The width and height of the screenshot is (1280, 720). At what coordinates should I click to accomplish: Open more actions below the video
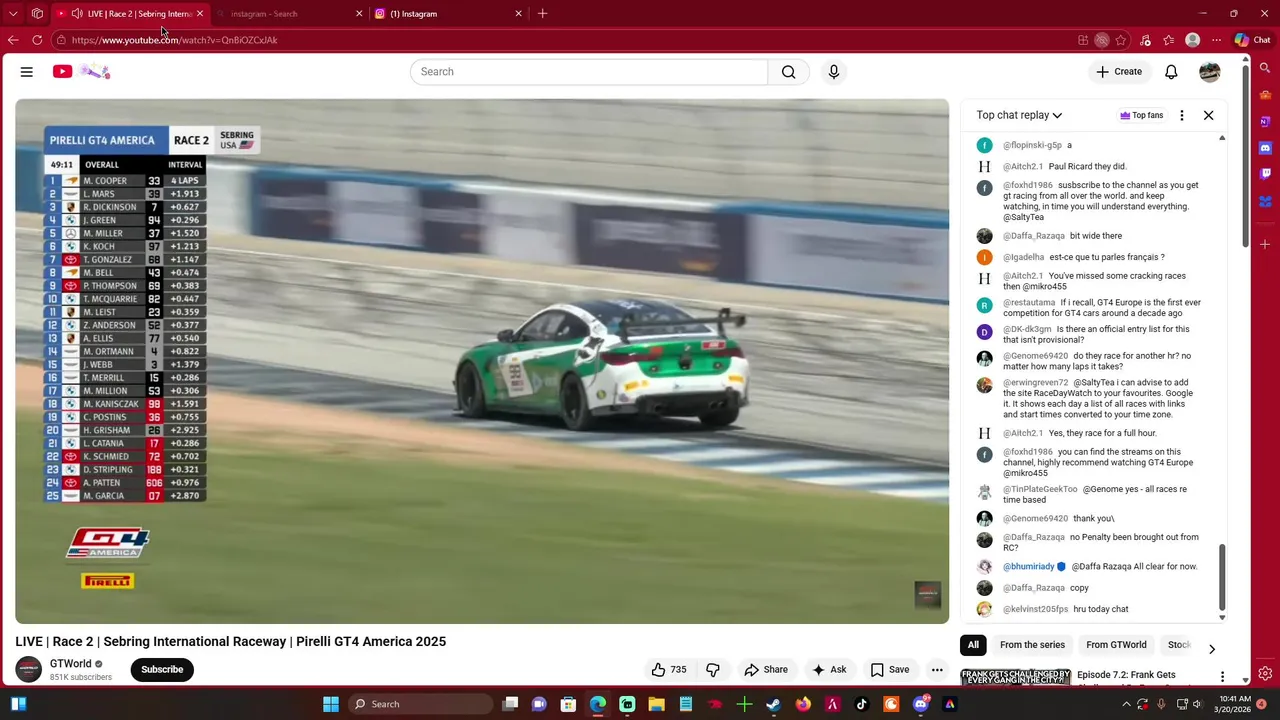(x=937, y=670)
